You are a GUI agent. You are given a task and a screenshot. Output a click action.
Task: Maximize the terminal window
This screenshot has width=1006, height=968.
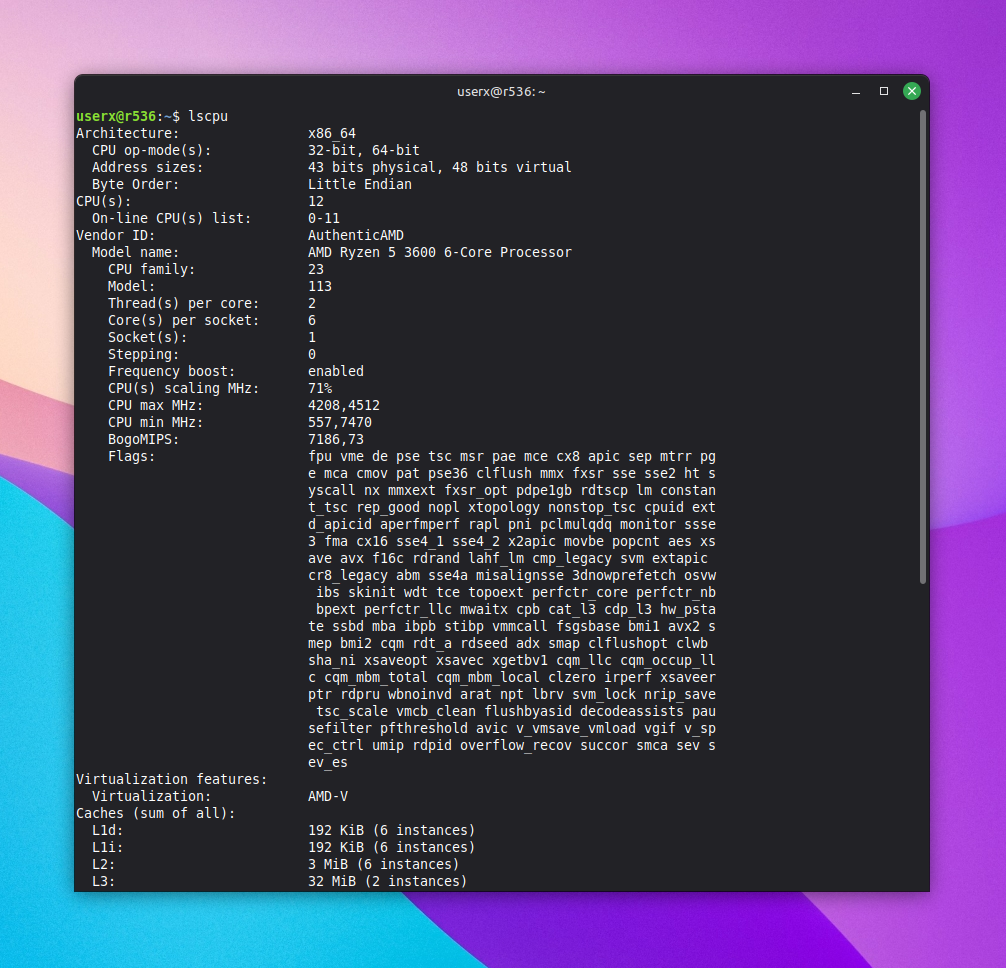tap(883, 92)
